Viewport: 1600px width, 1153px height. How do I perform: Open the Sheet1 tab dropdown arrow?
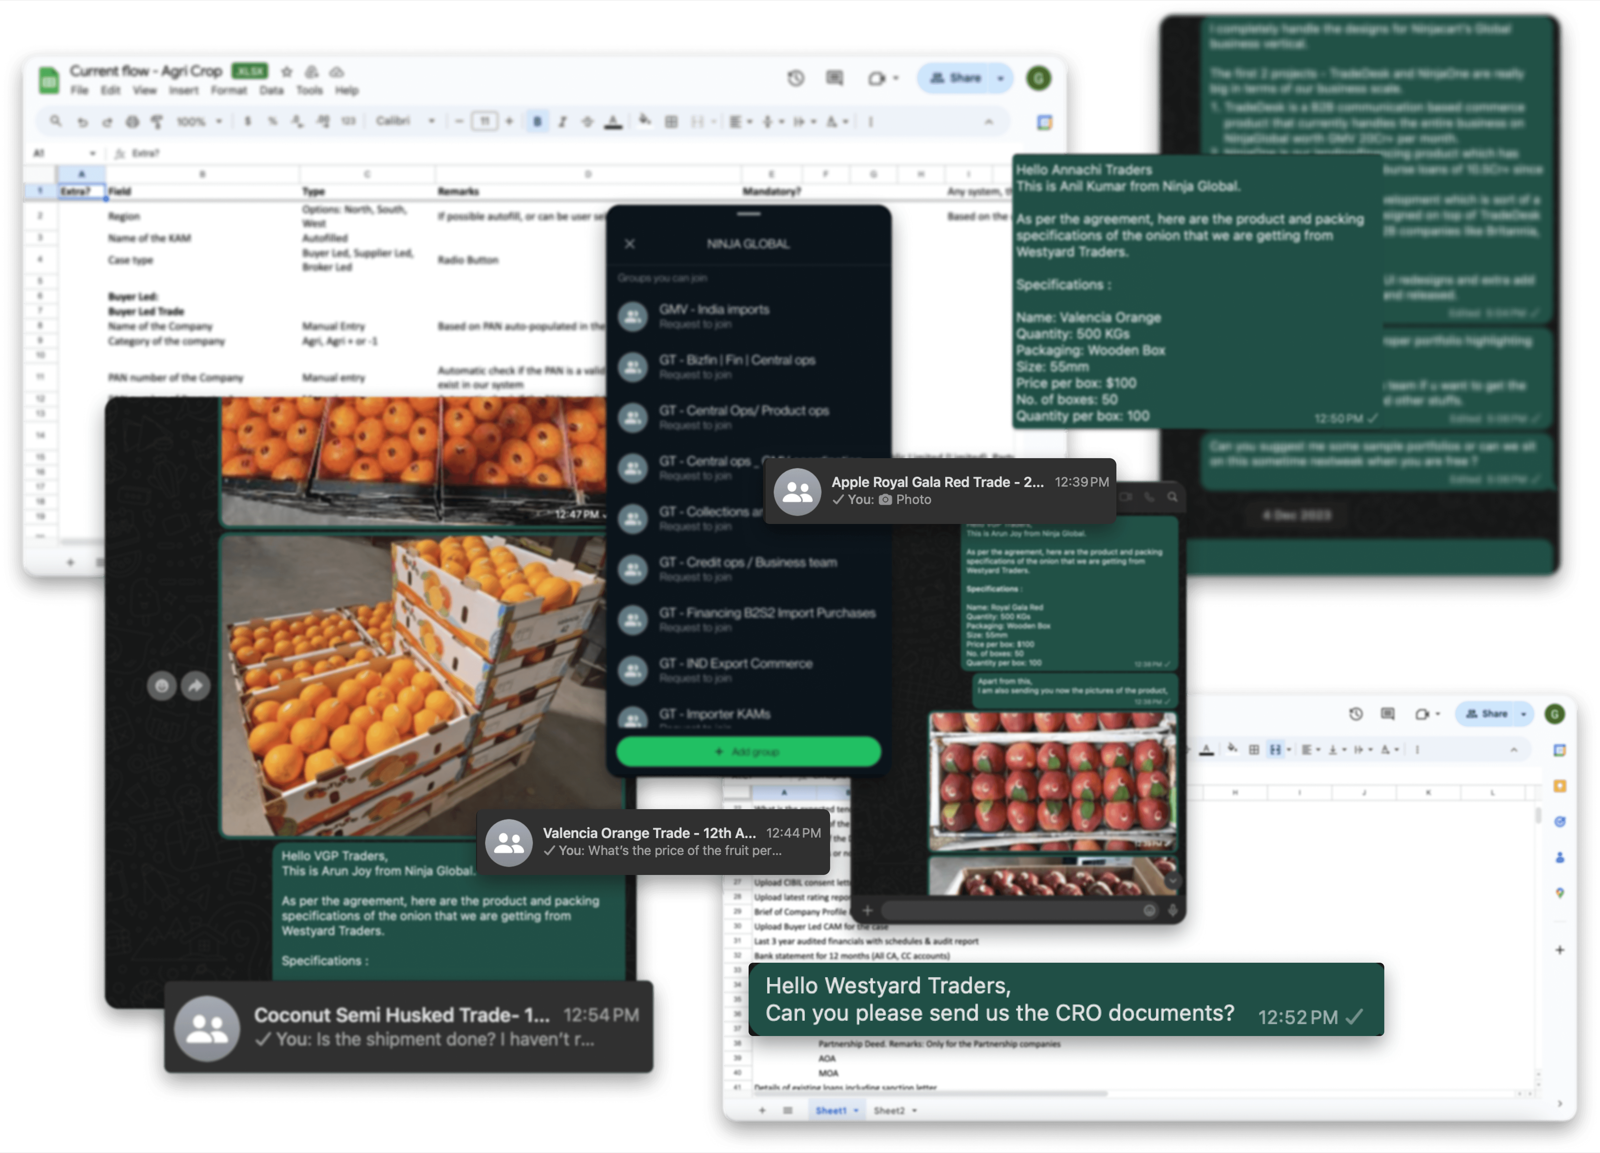point(856,1111)
